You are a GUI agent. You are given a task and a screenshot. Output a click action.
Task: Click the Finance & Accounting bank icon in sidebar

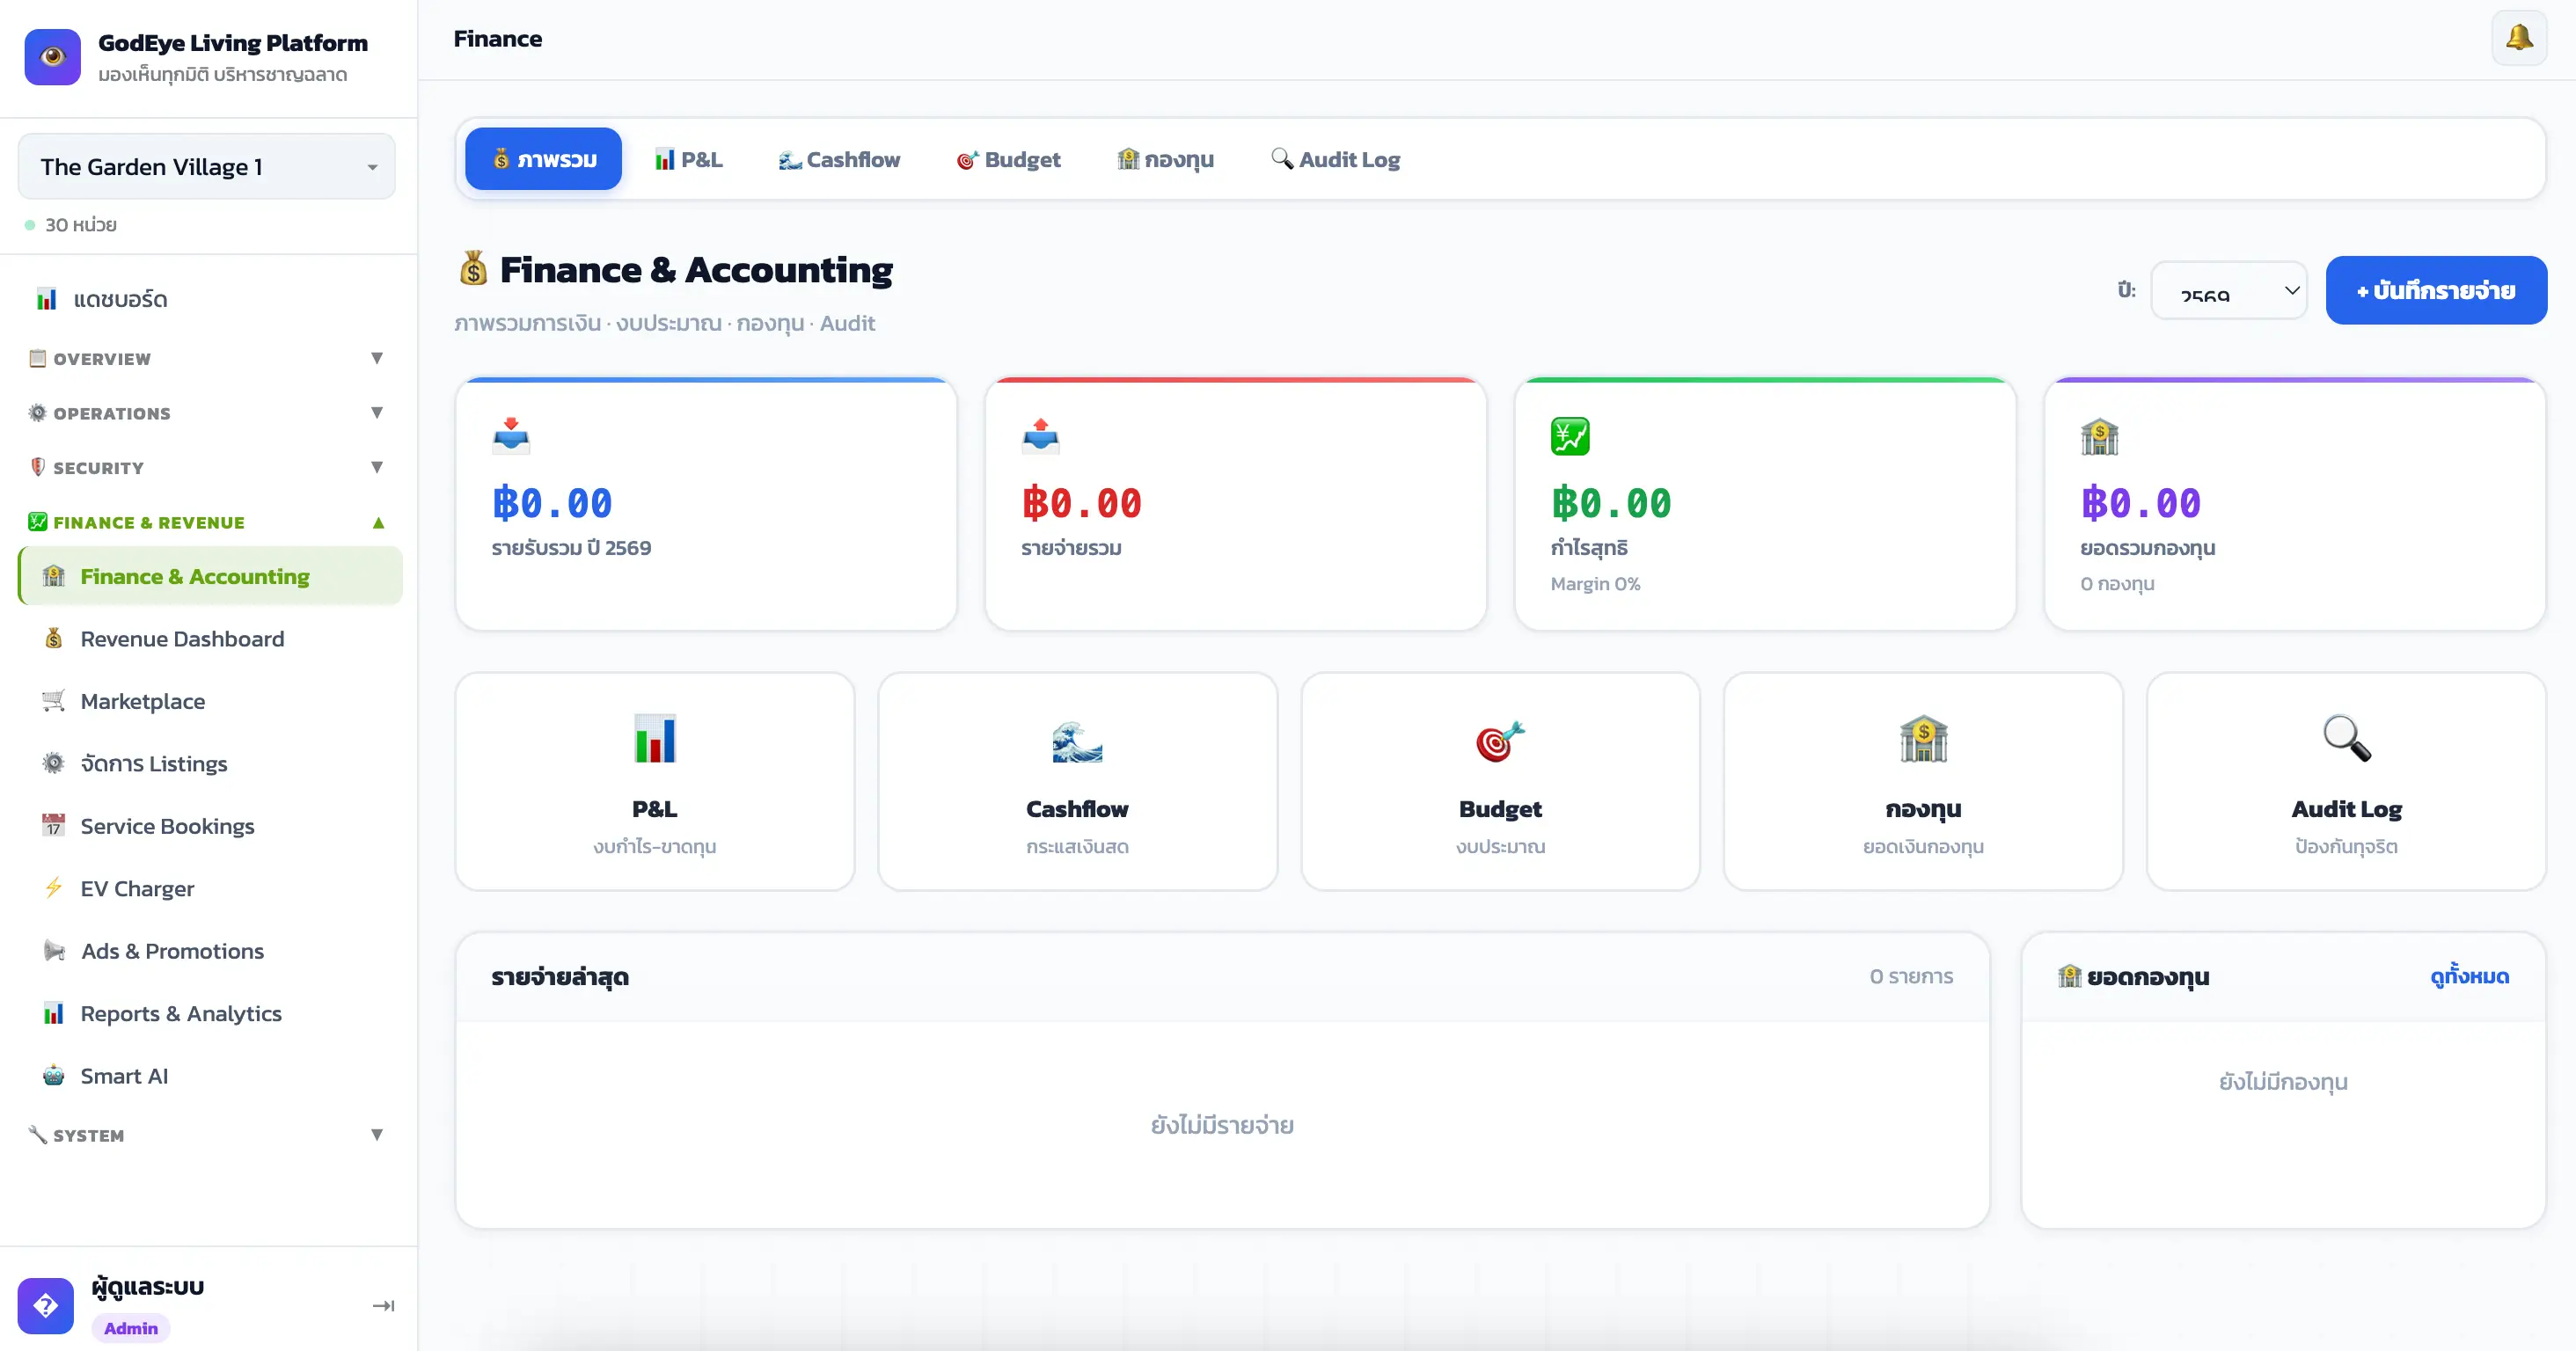(x=54, y=576)
